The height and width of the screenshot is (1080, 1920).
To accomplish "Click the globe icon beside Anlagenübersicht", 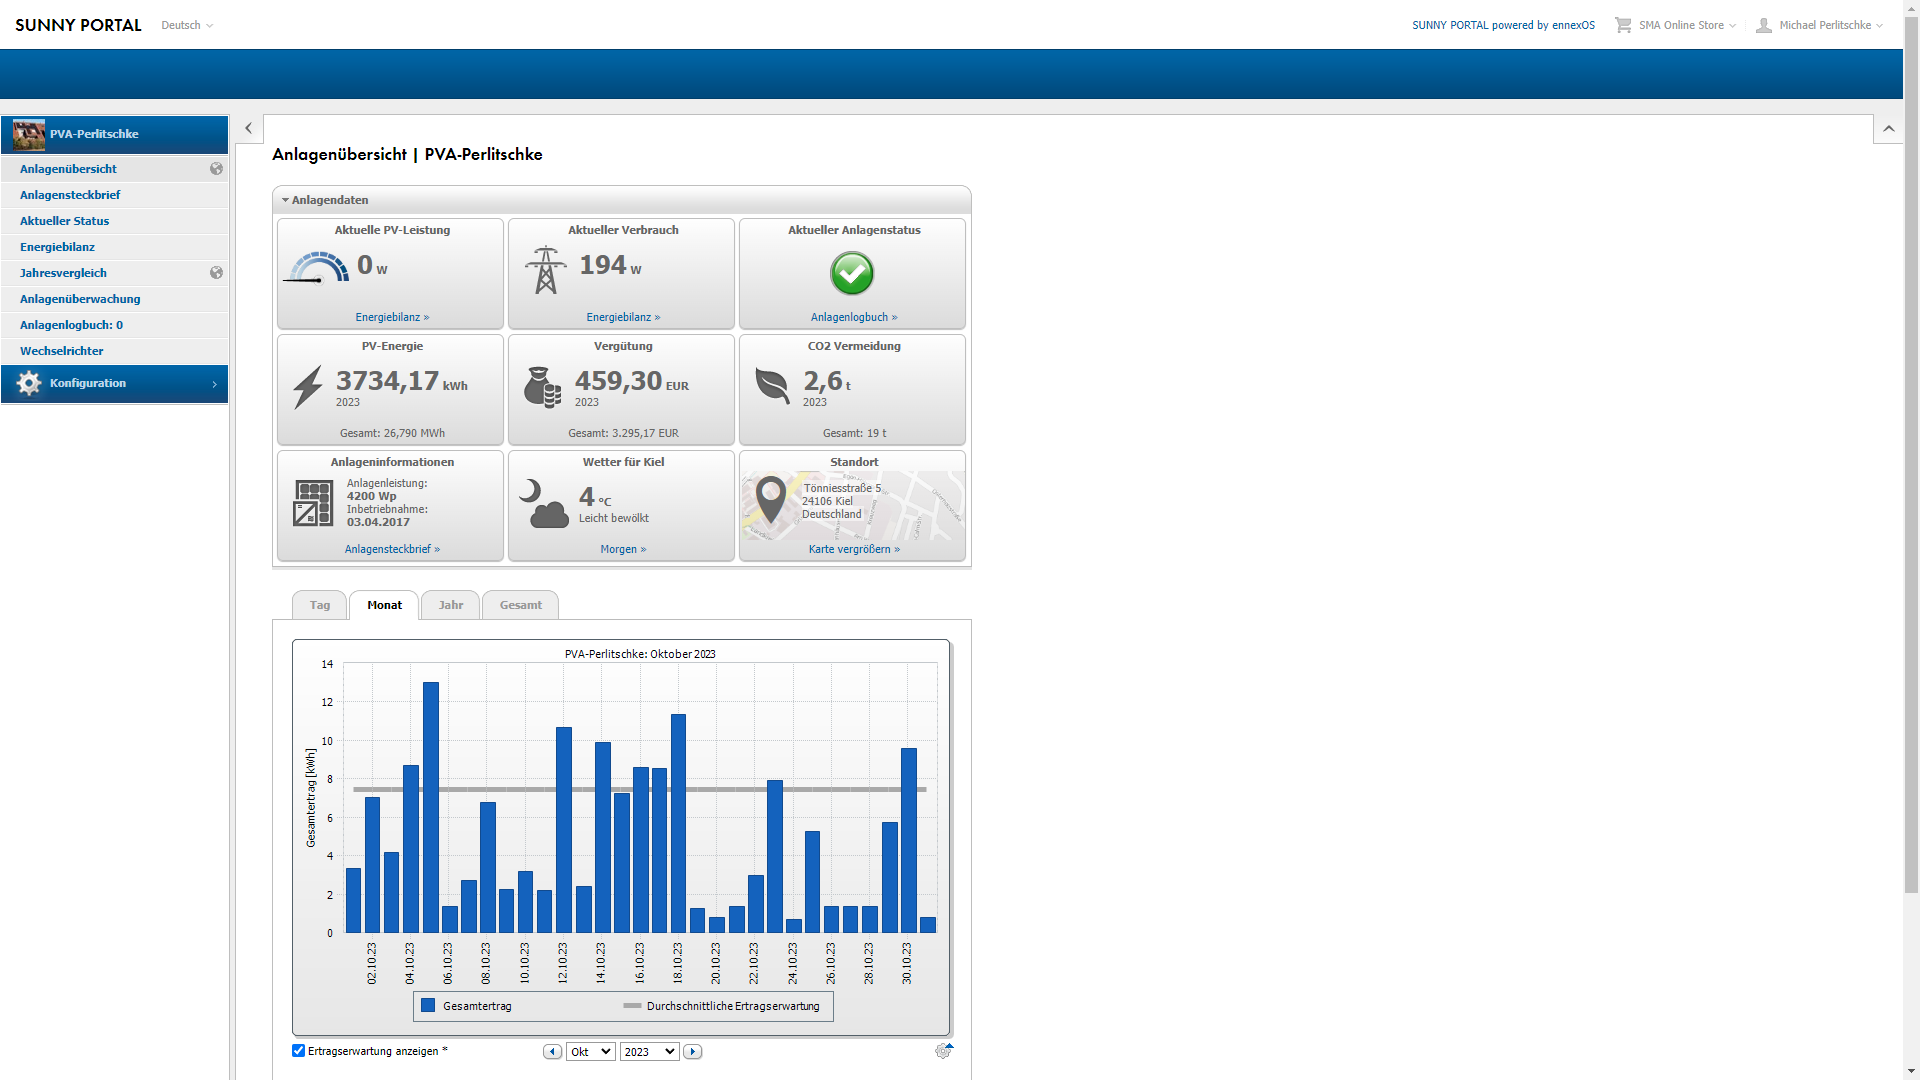I will click(216, 169).
